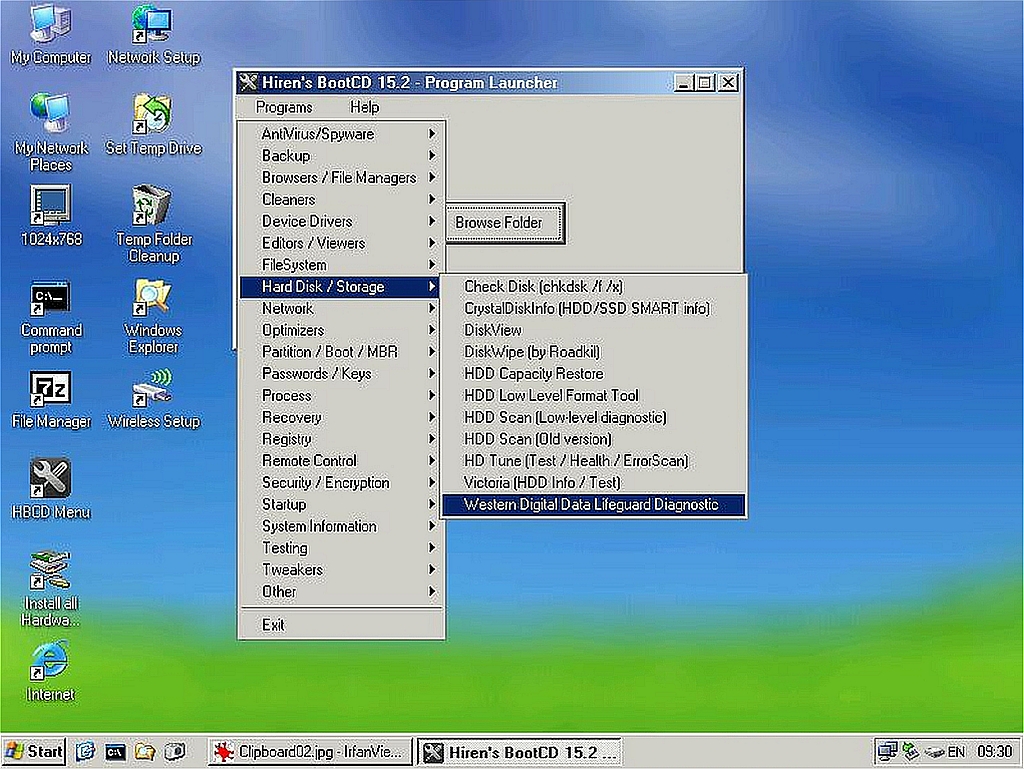Click the Hiren's wrench icon in title bar

coord(248,82)
